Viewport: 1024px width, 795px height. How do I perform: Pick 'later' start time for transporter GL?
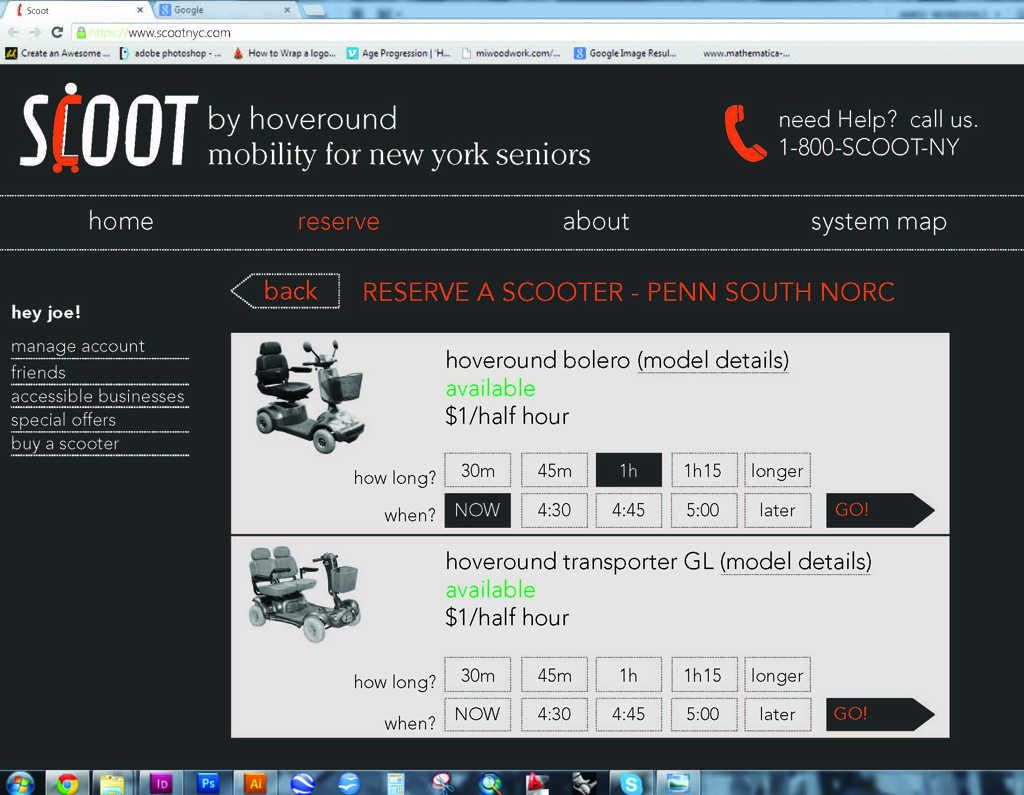(777, 714)
